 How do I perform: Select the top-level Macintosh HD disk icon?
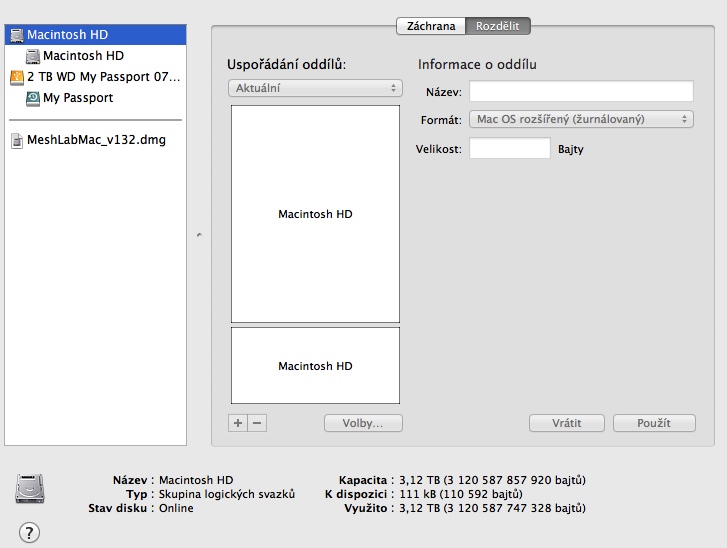(17, 35)
